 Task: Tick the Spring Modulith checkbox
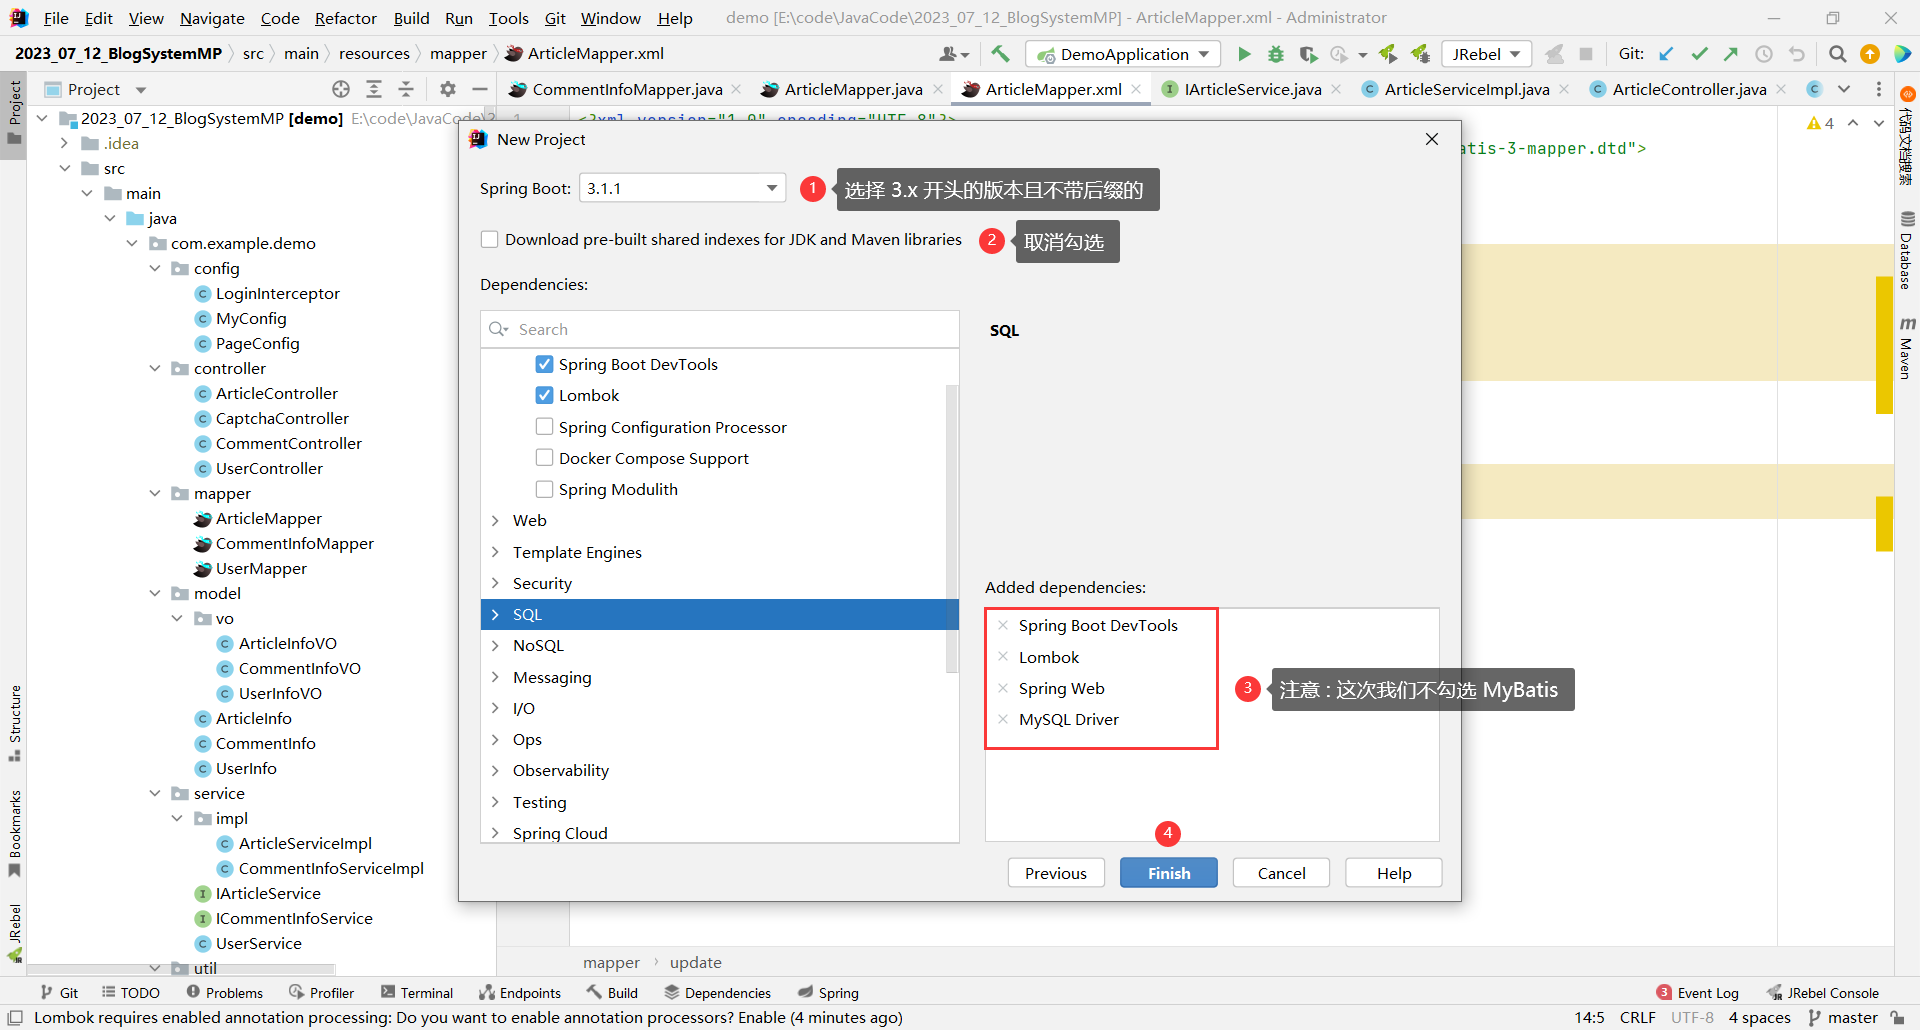pyautogui.click(x=544, y=489)
